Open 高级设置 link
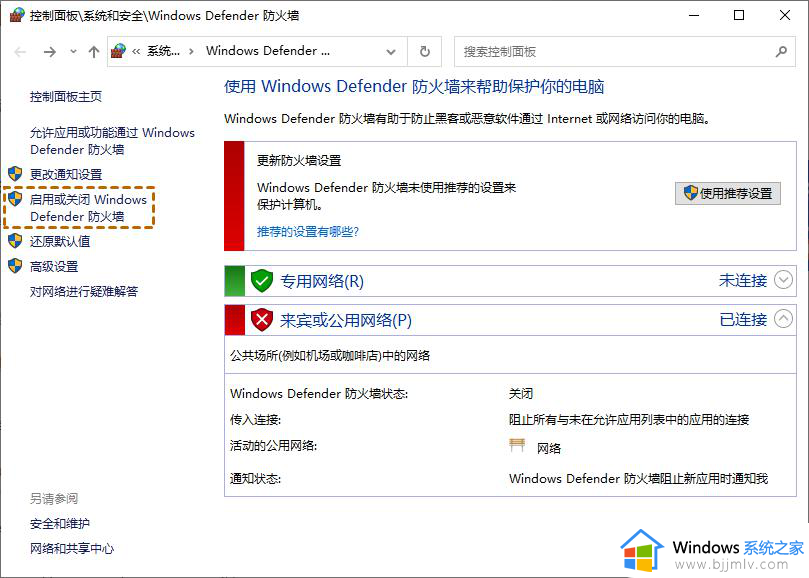The image size is (809, 578). click(54, 266)
